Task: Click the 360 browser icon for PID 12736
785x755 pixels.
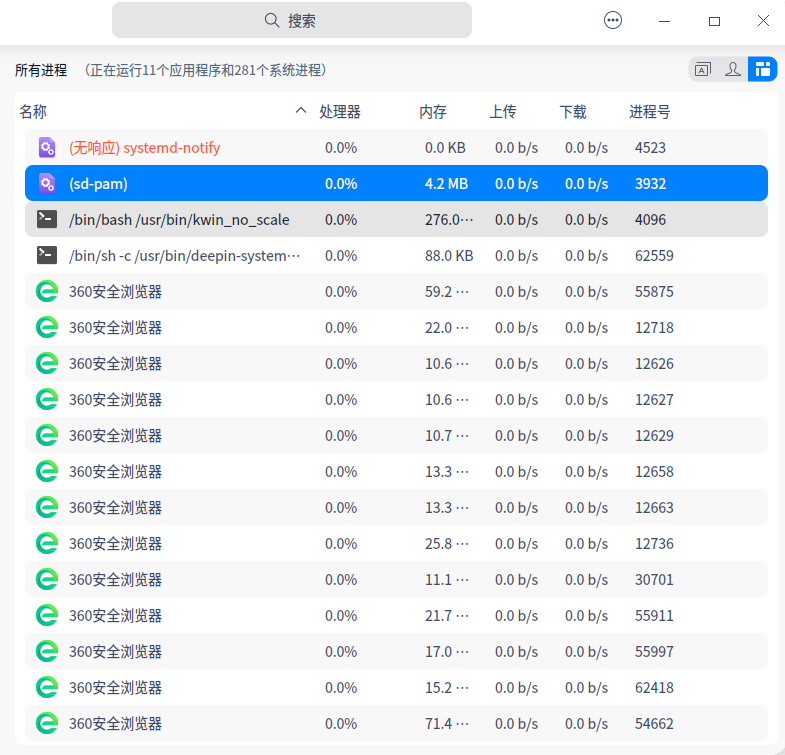Action: coord(47,544)
